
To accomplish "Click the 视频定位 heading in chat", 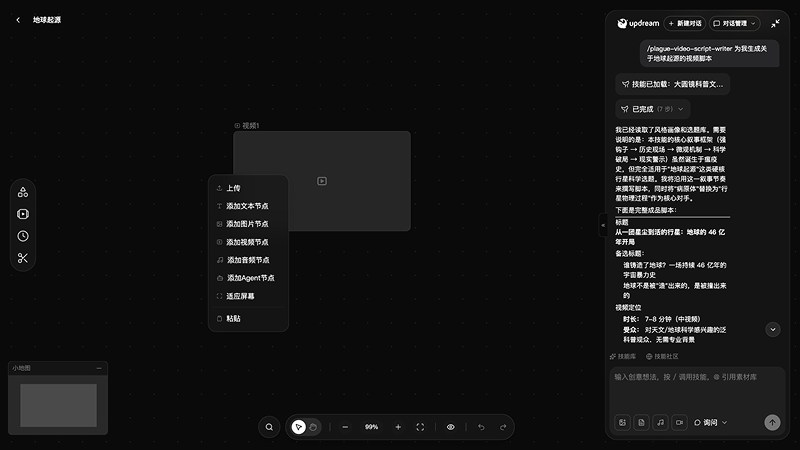I will (x=628, y=308).
